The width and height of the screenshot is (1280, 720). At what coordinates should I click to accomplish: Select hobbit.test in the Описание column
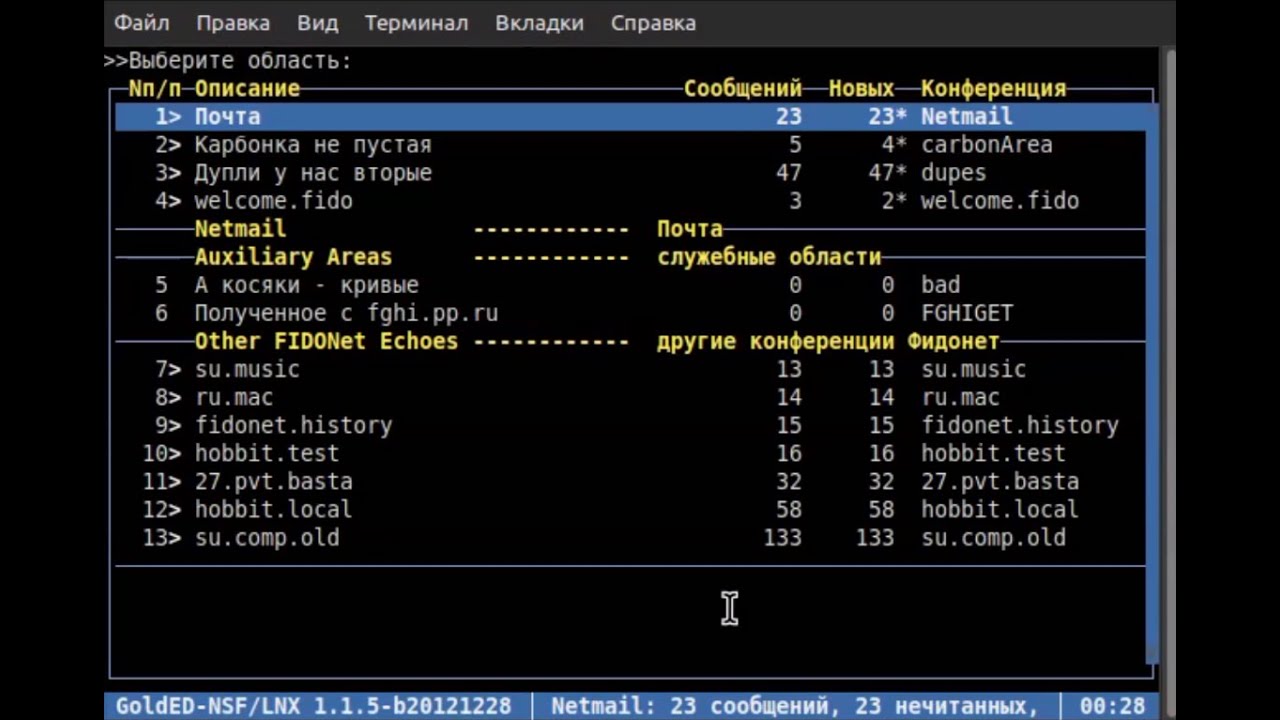(x=267, y=453)
